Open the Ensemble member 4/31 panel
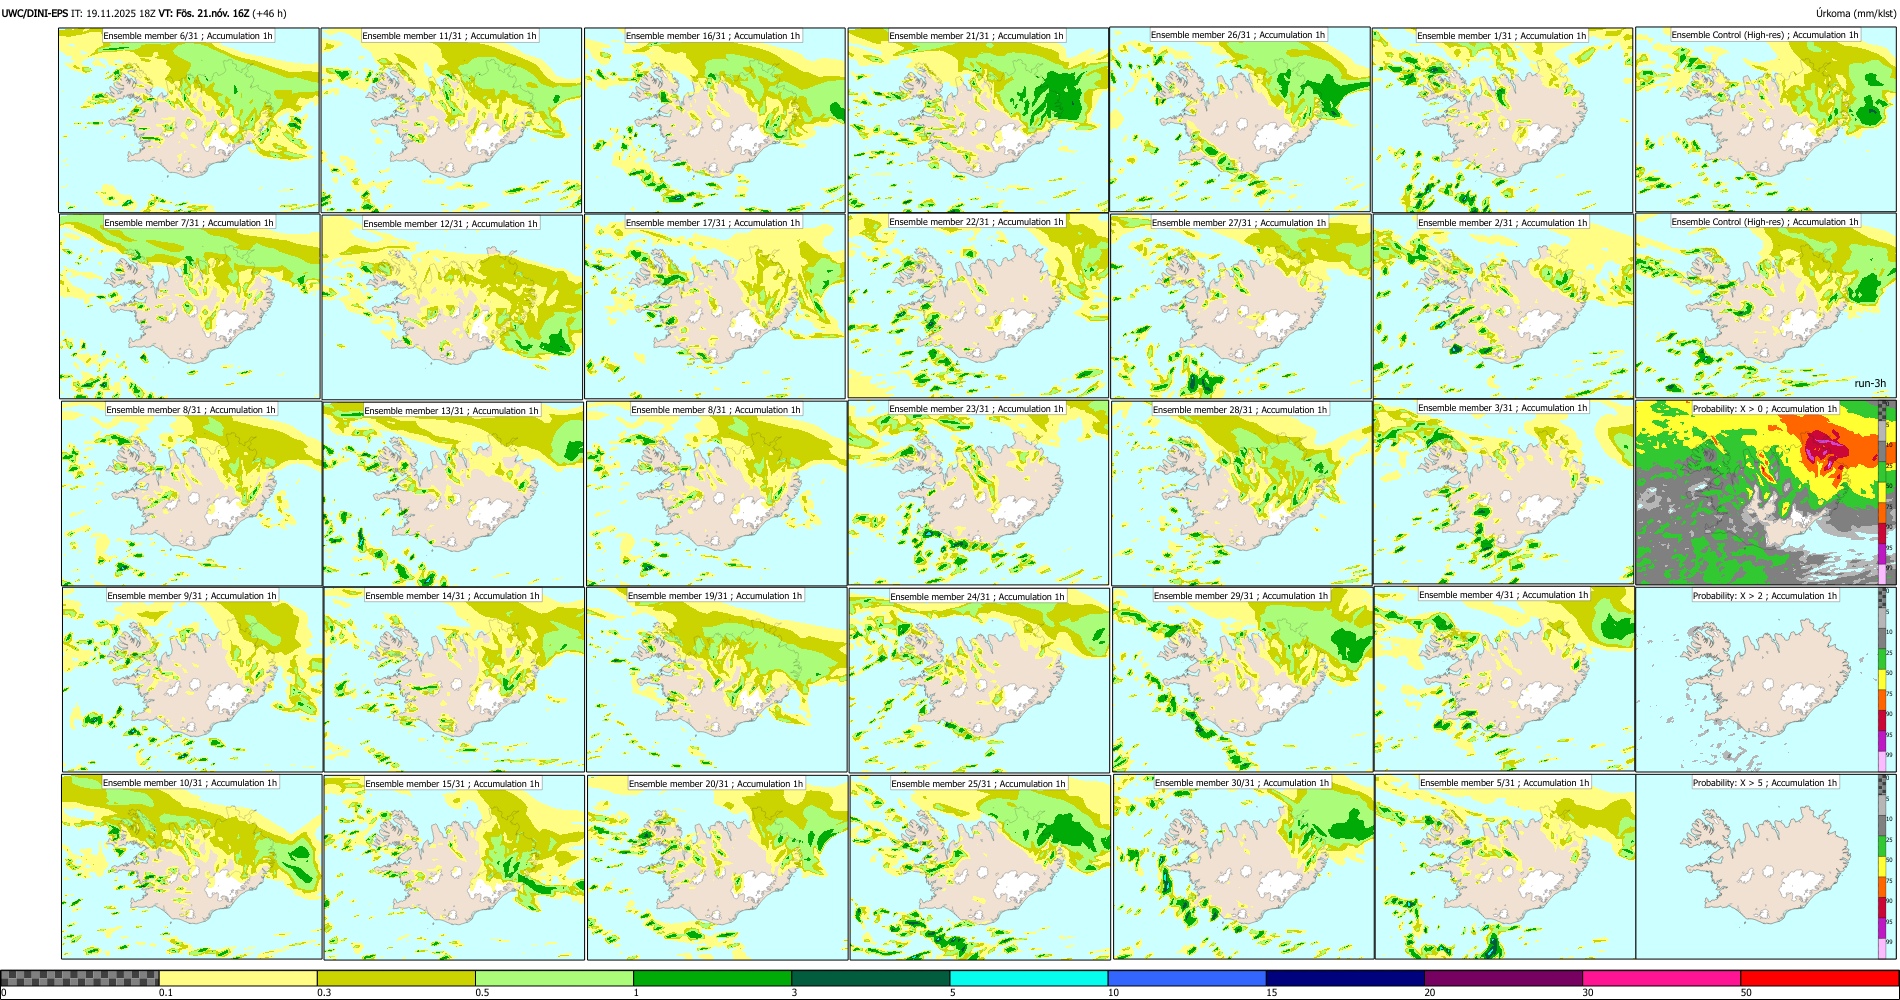Image resolution: width=1900 pixels, height=1000 pixels. 1505,679
